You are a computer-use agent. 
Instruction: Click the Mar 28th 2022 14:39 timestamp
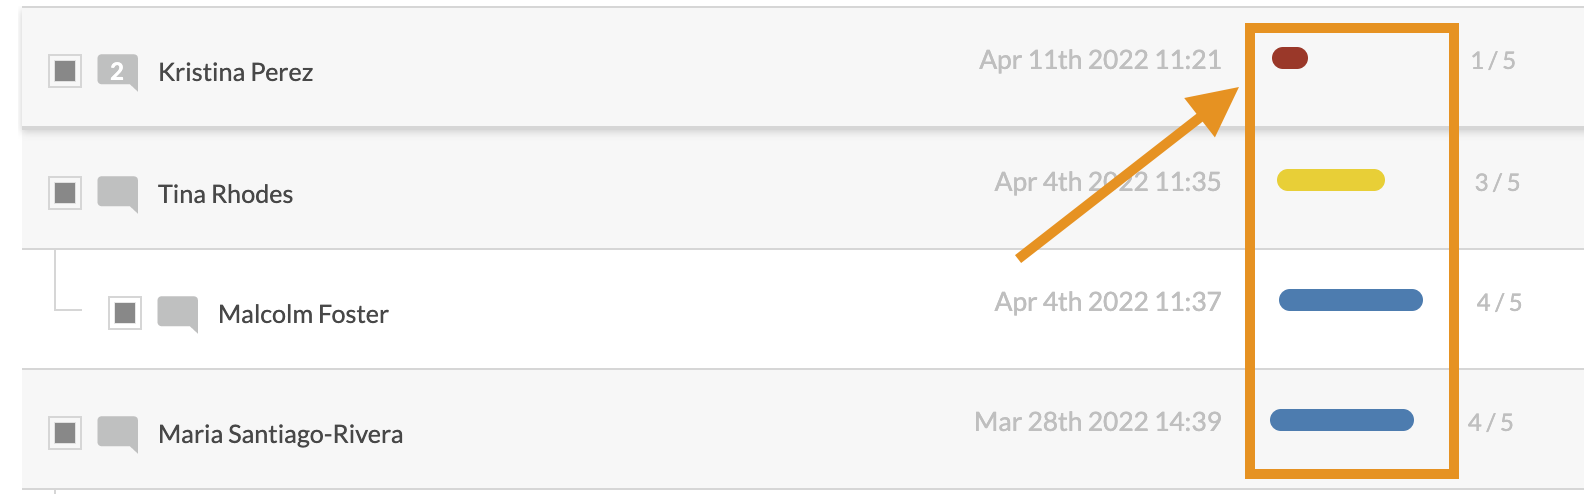coord(1098,422)
